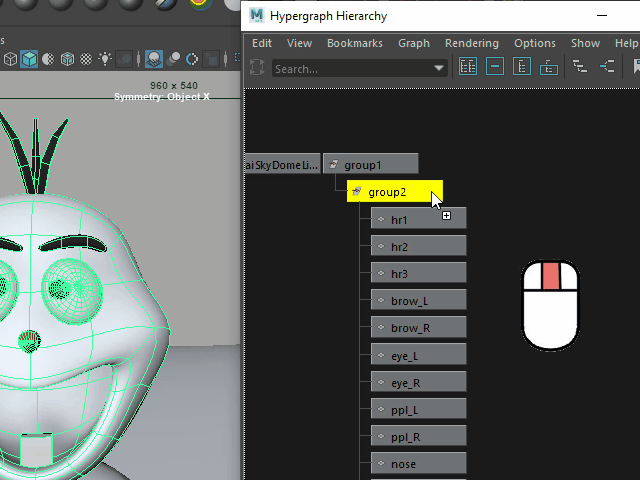The image size is (640, 480).
Task: Open the Search field dropdown arrow
Action: (439, 69)
